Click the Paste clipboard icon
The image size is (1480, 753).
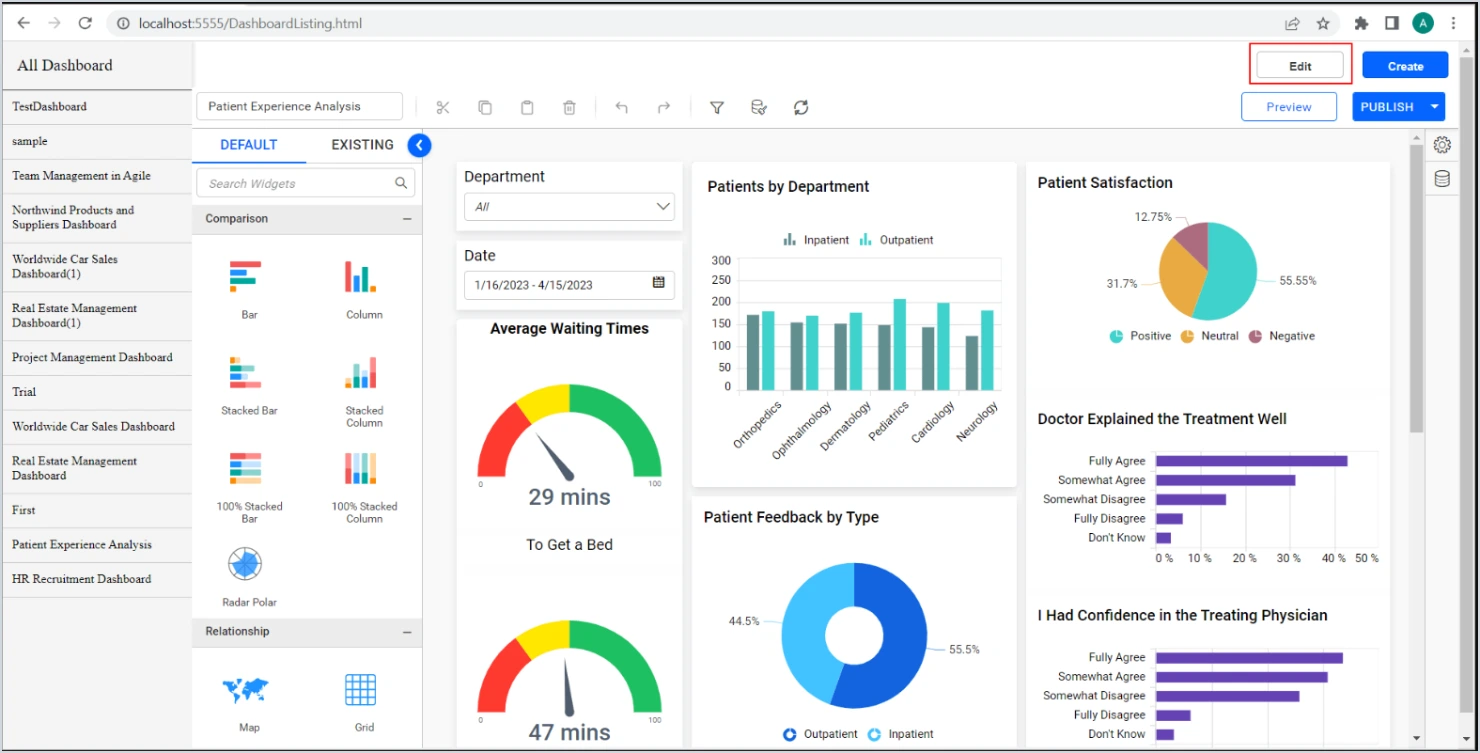pos(527,107)
